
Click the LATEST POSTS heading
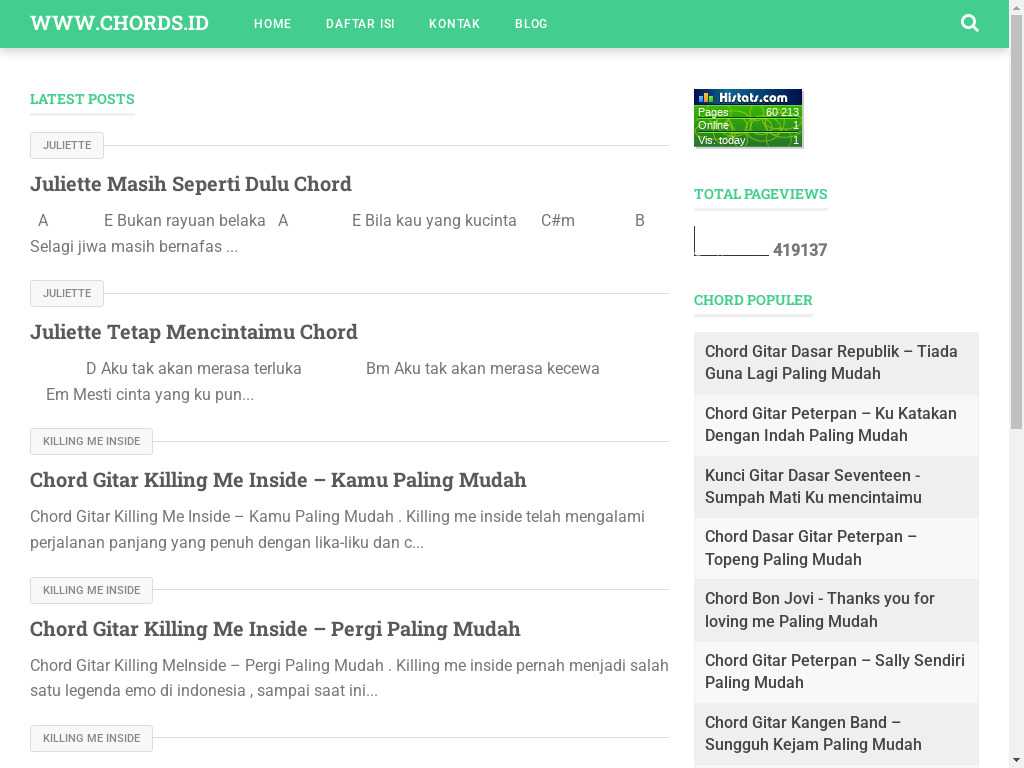[x=82, y=99]
